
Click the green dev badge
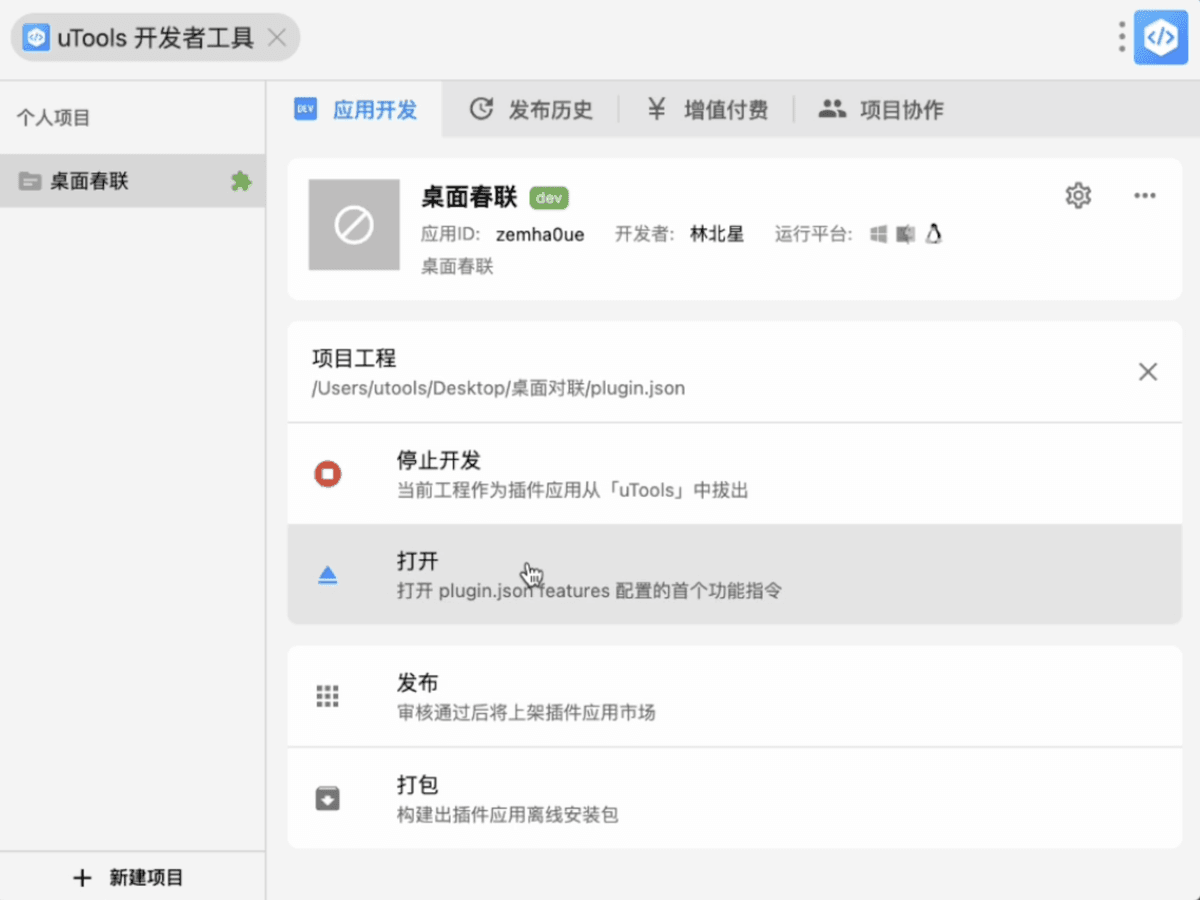549,197
